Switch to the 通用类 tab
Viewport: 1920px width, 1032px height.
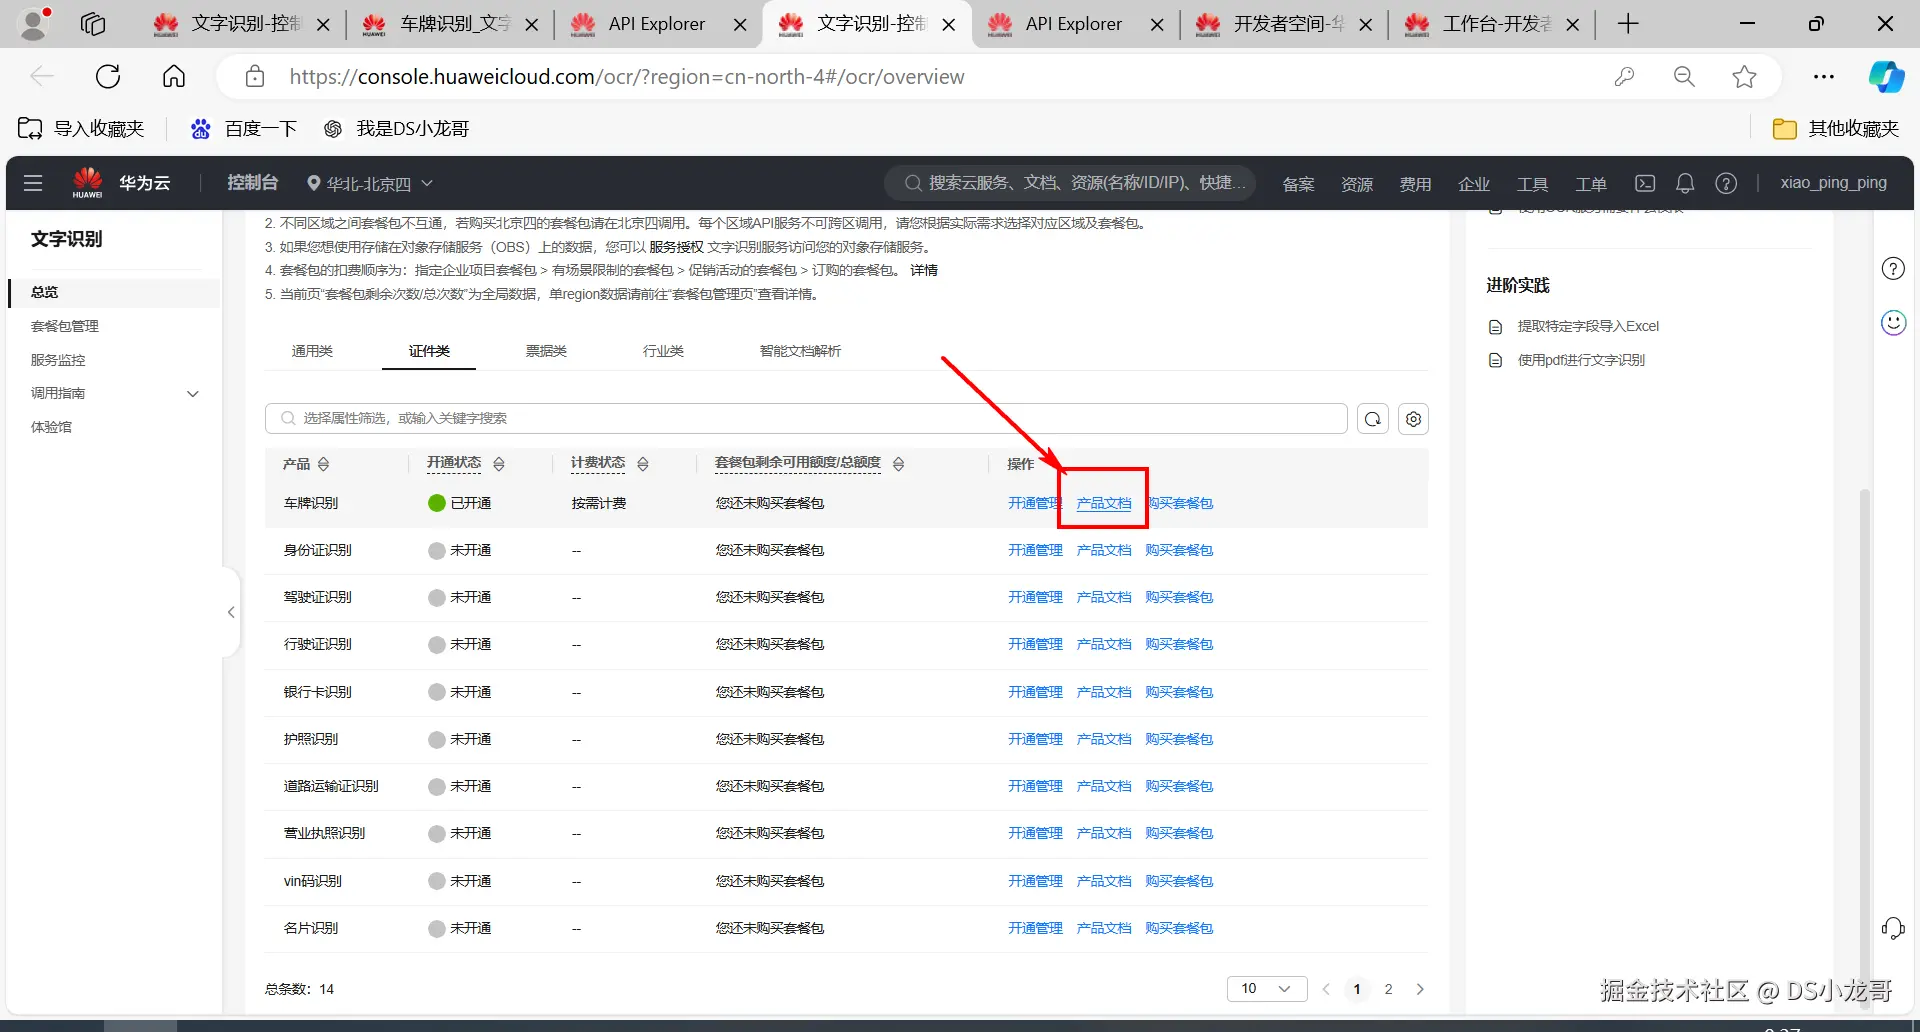(x=312, y=351)
